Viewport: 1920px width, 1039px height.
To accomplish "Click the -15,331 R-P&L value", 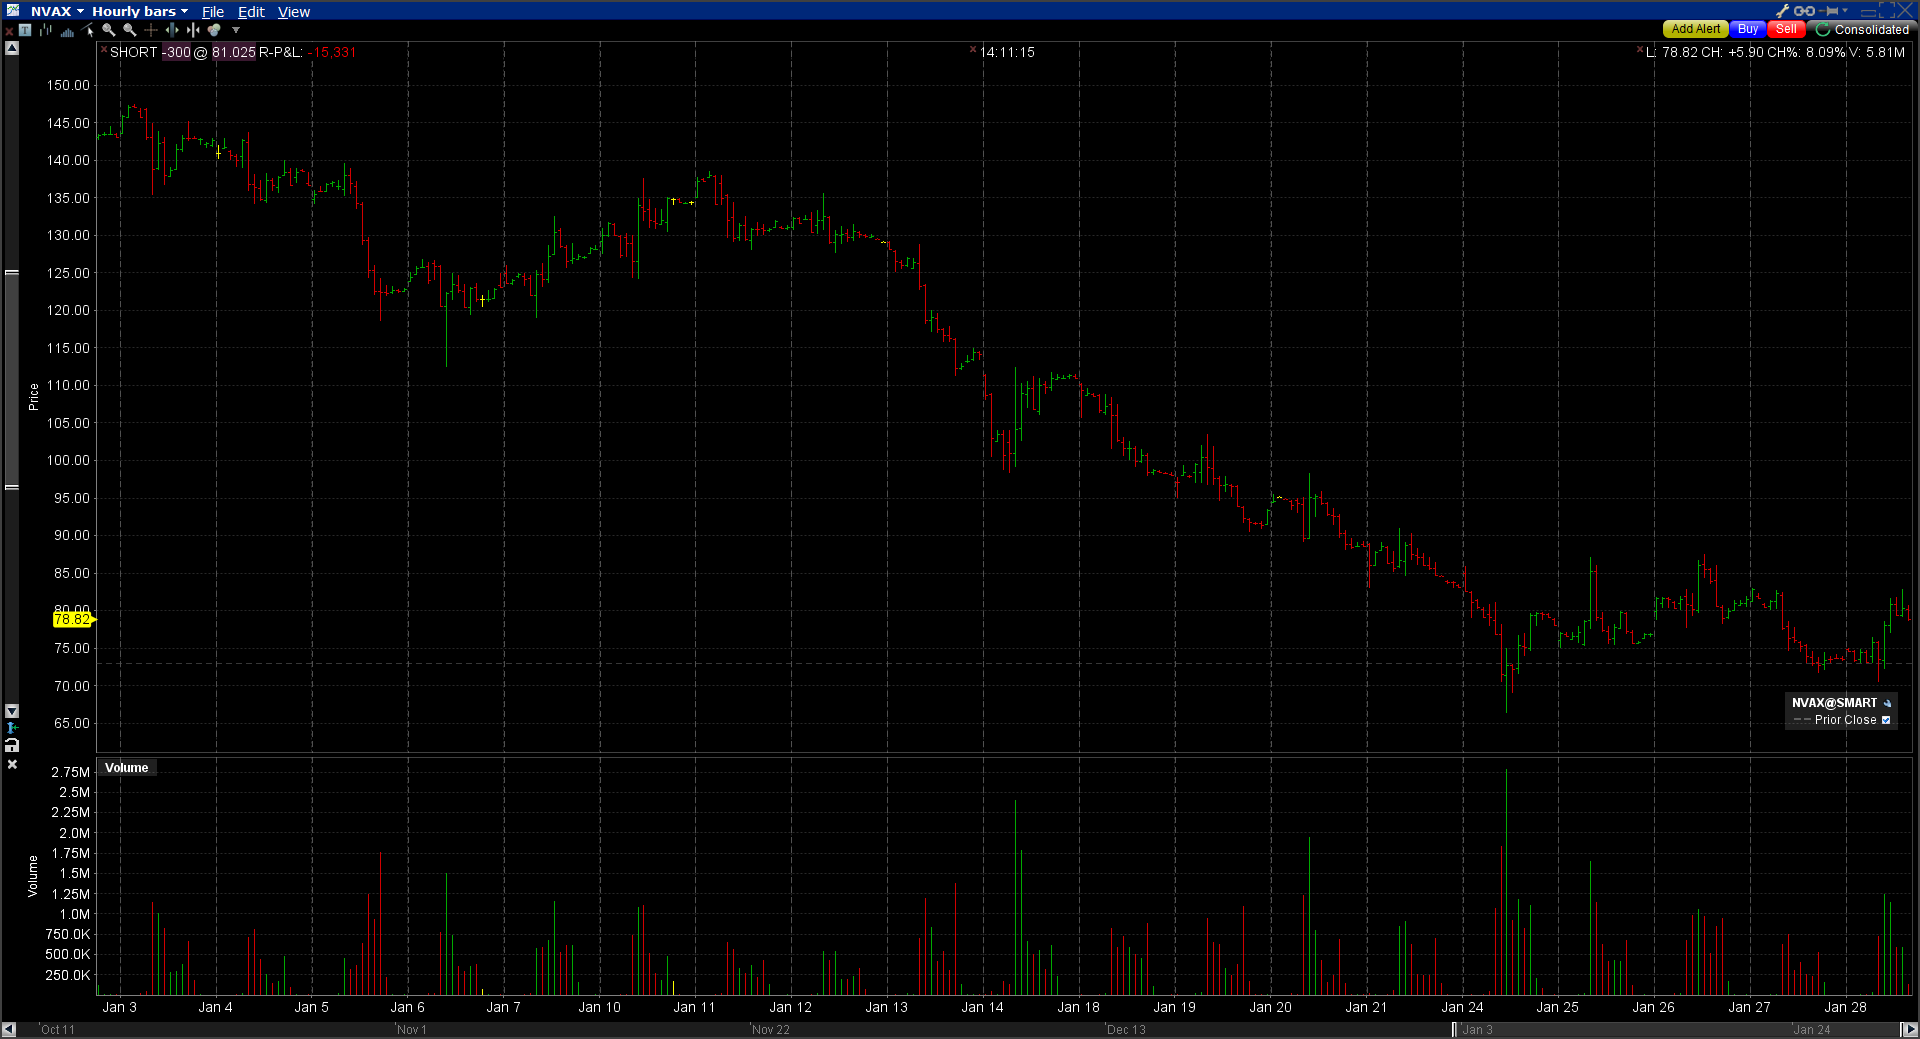I will (332, 52).
